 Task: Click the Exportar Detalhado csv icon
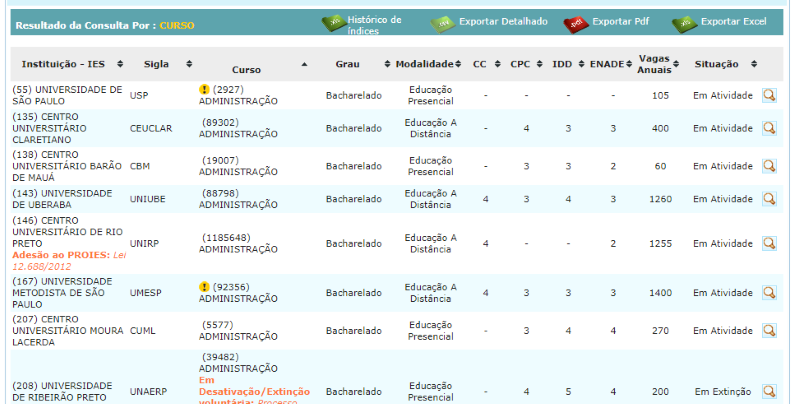[442, 23]
